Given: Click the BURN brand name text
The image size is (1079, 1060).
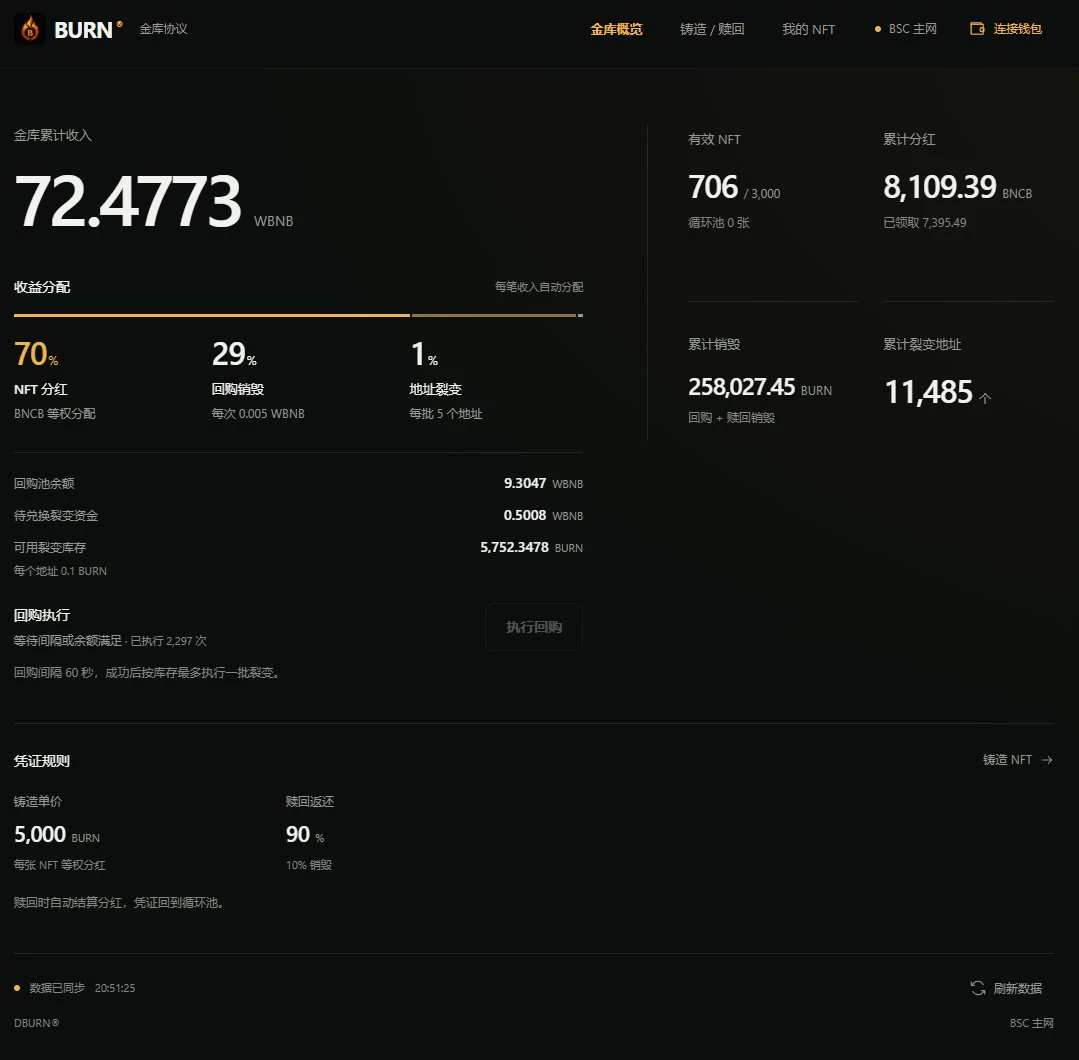Looking at the screenshot, I should [x=83, y=30].
